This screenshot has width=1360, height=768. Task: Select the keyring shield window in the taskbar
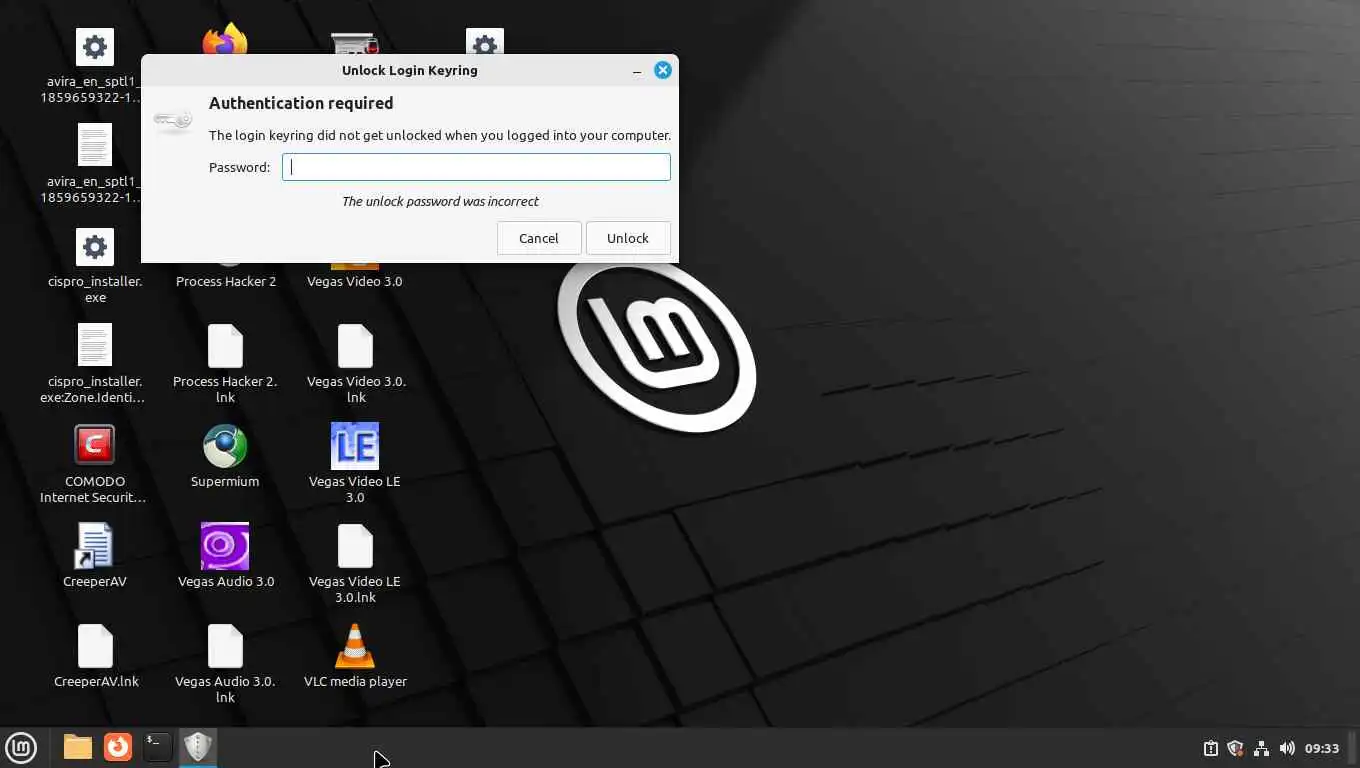click(x=198, y=747)
